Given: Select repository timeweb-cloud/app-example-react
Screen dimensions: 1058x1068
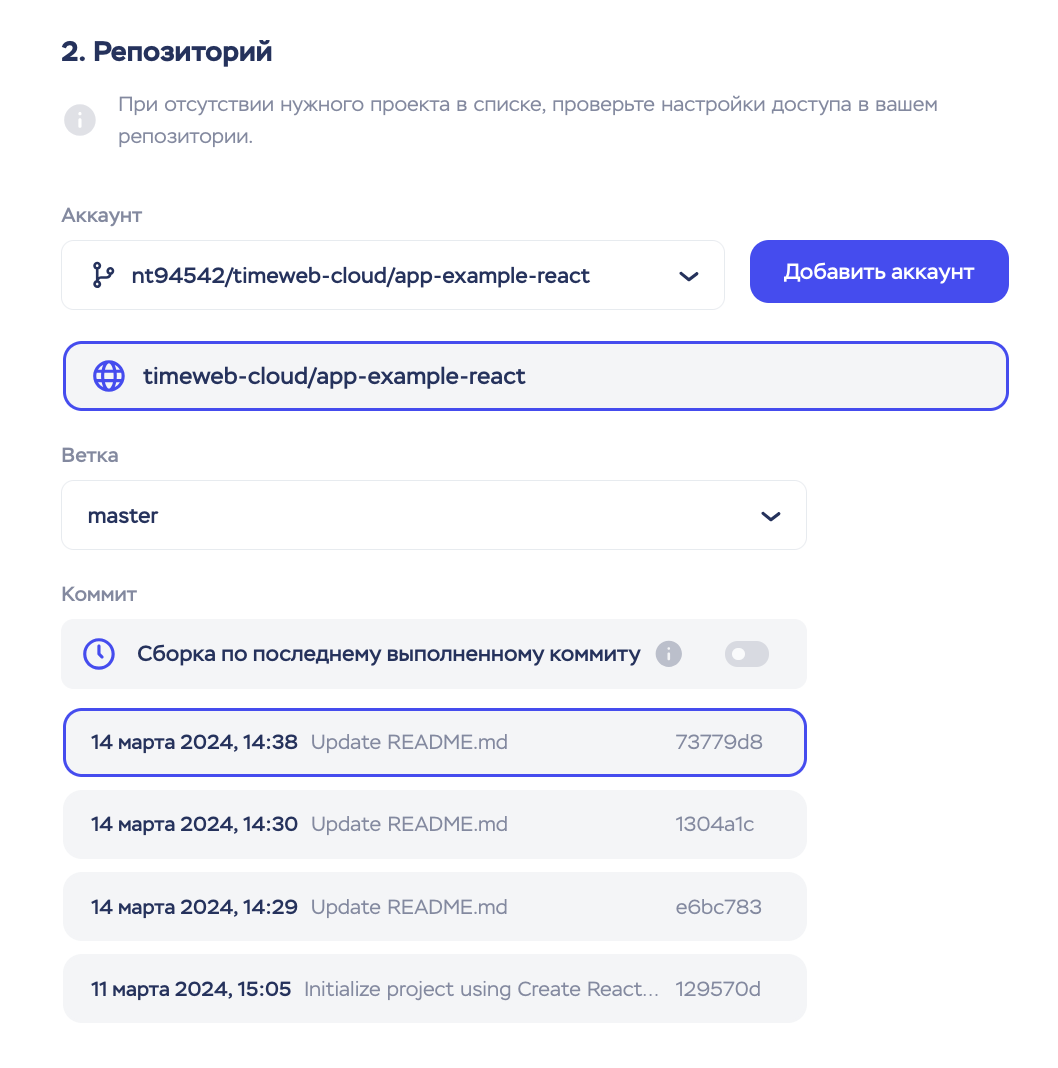Looking at the screenshot, I should [535, 376].
